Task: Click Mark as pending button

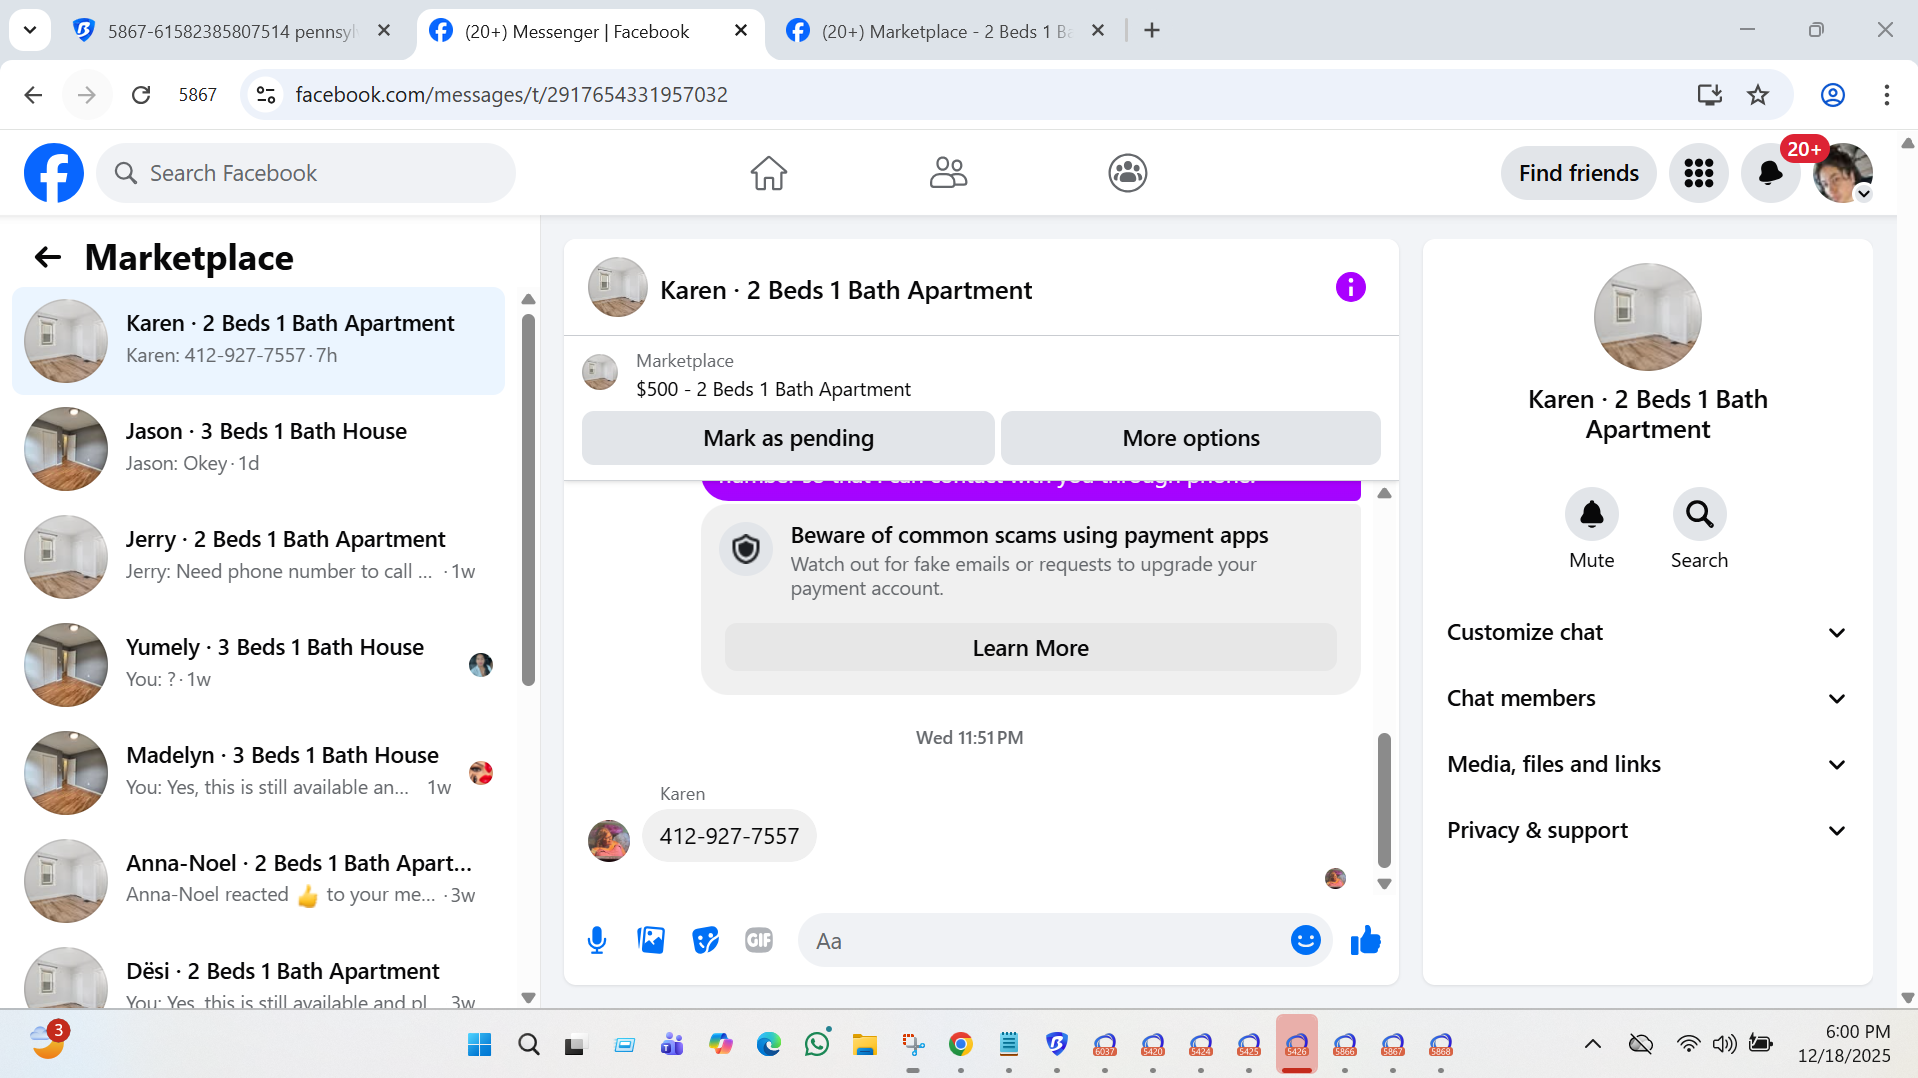Action: coord(788,438)
